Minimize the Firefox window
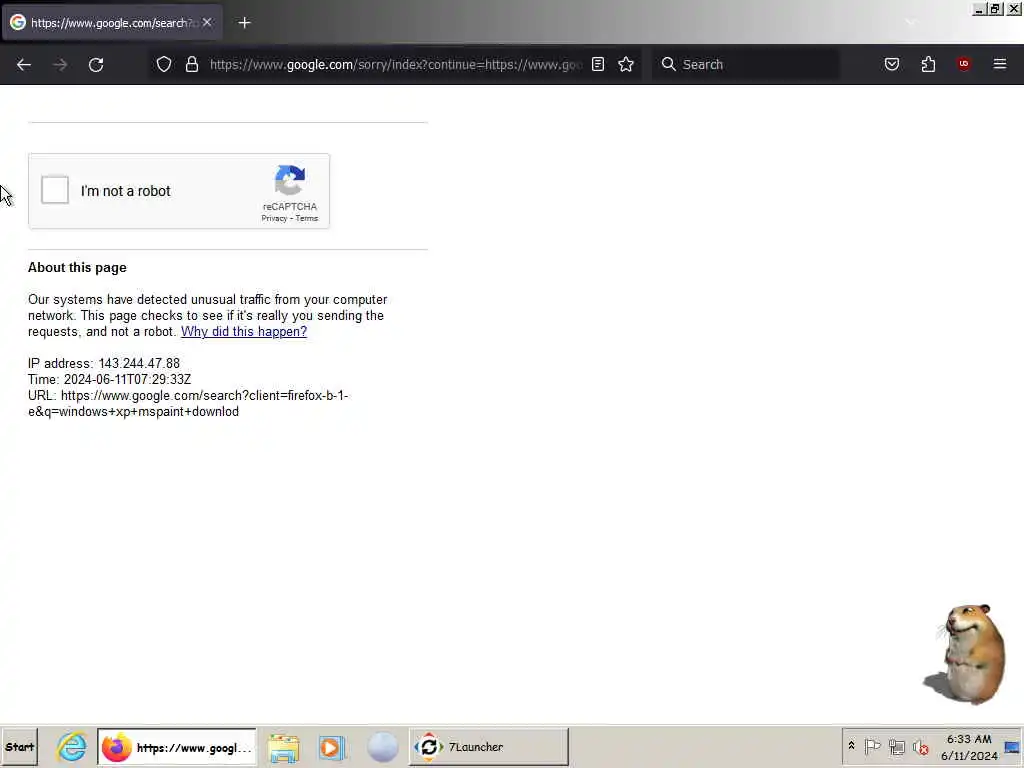 click(x=978, y=9)
